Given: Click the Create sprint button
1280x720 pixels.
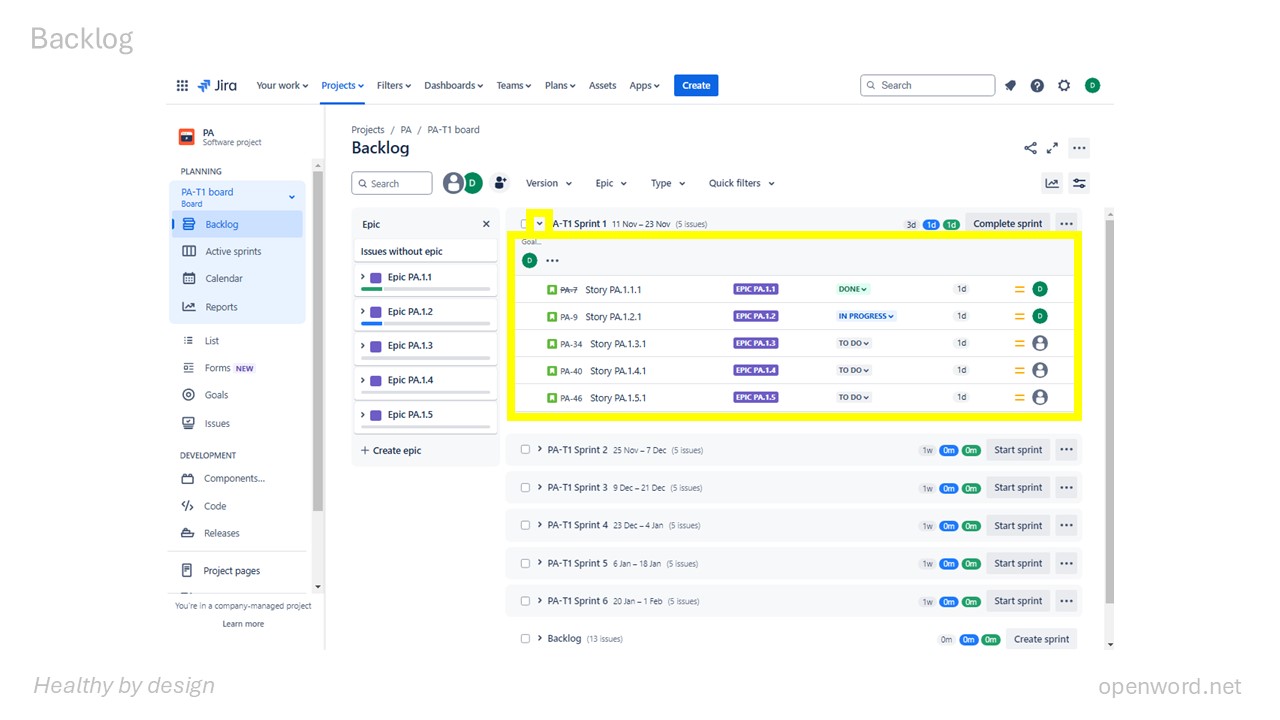Looking at the screenshot, I should click(1042, 639).
